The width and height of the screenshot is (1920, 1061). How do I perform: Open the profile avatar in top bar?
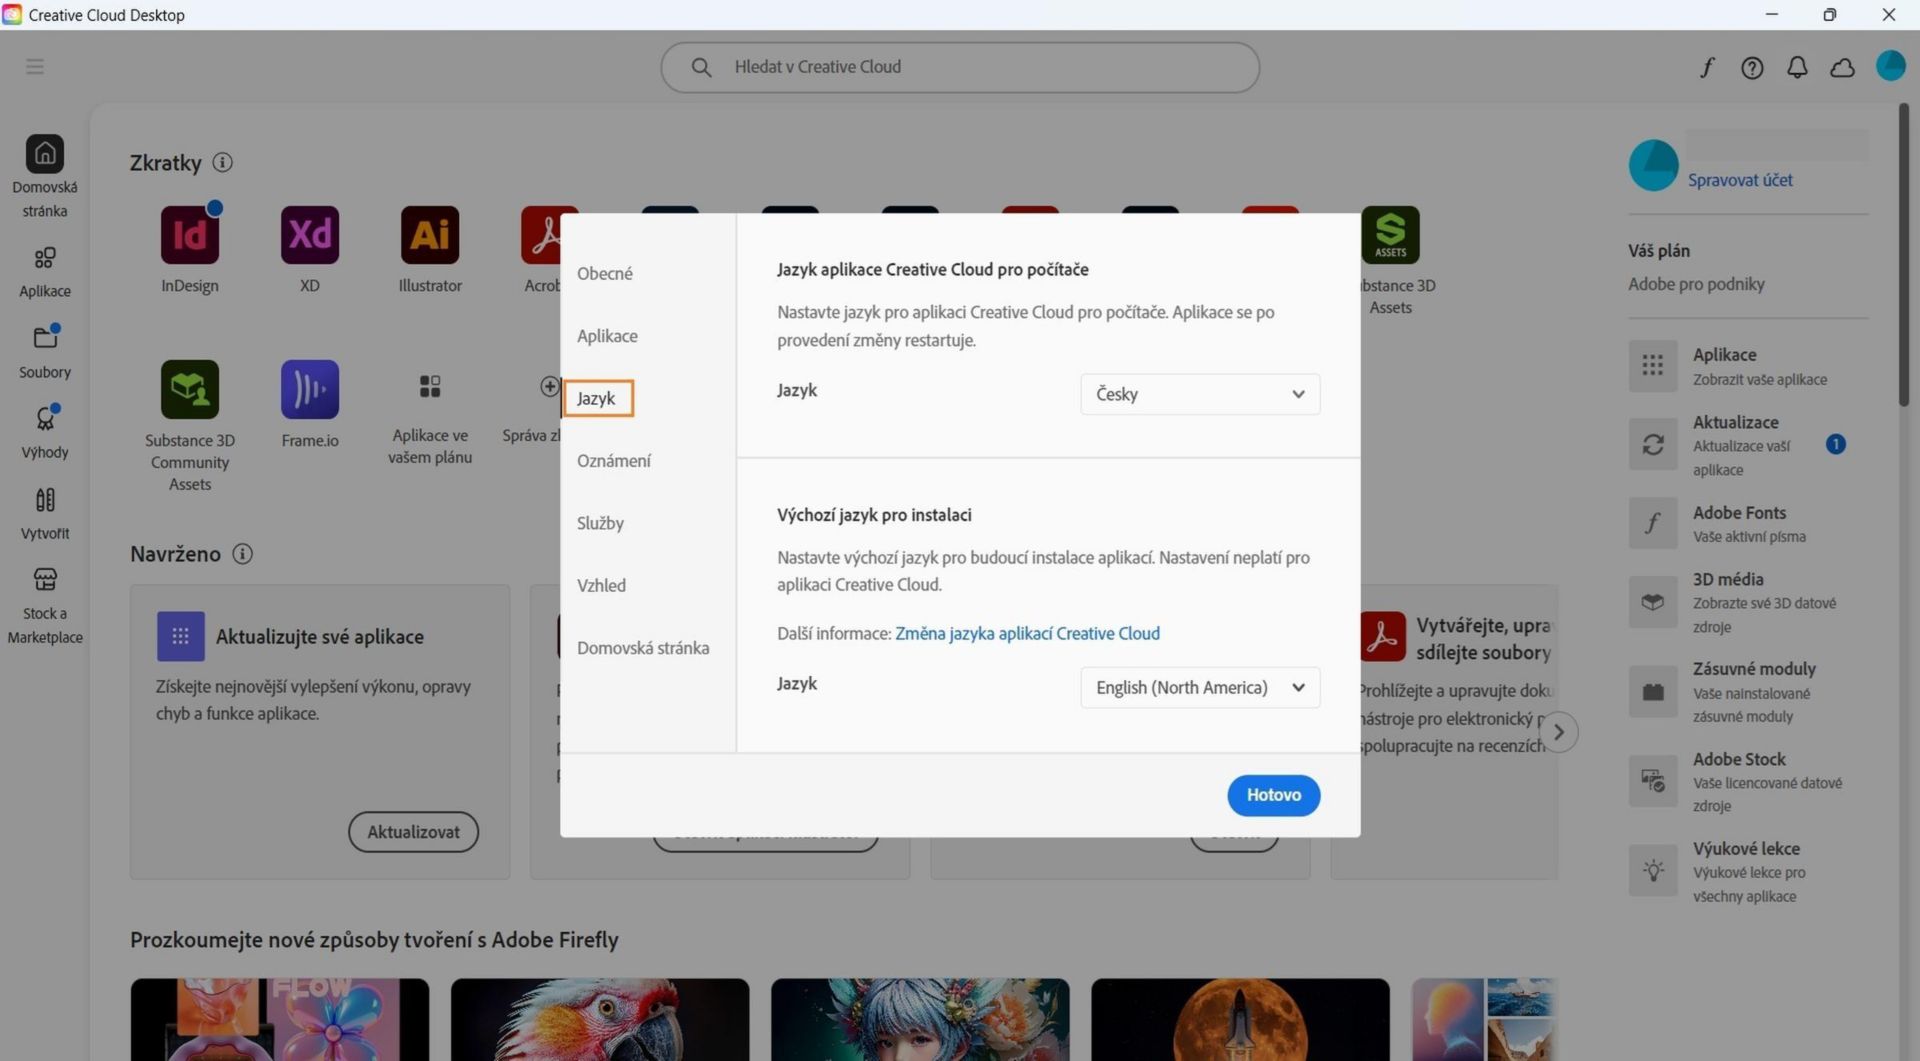click(x=1890, y=66)
